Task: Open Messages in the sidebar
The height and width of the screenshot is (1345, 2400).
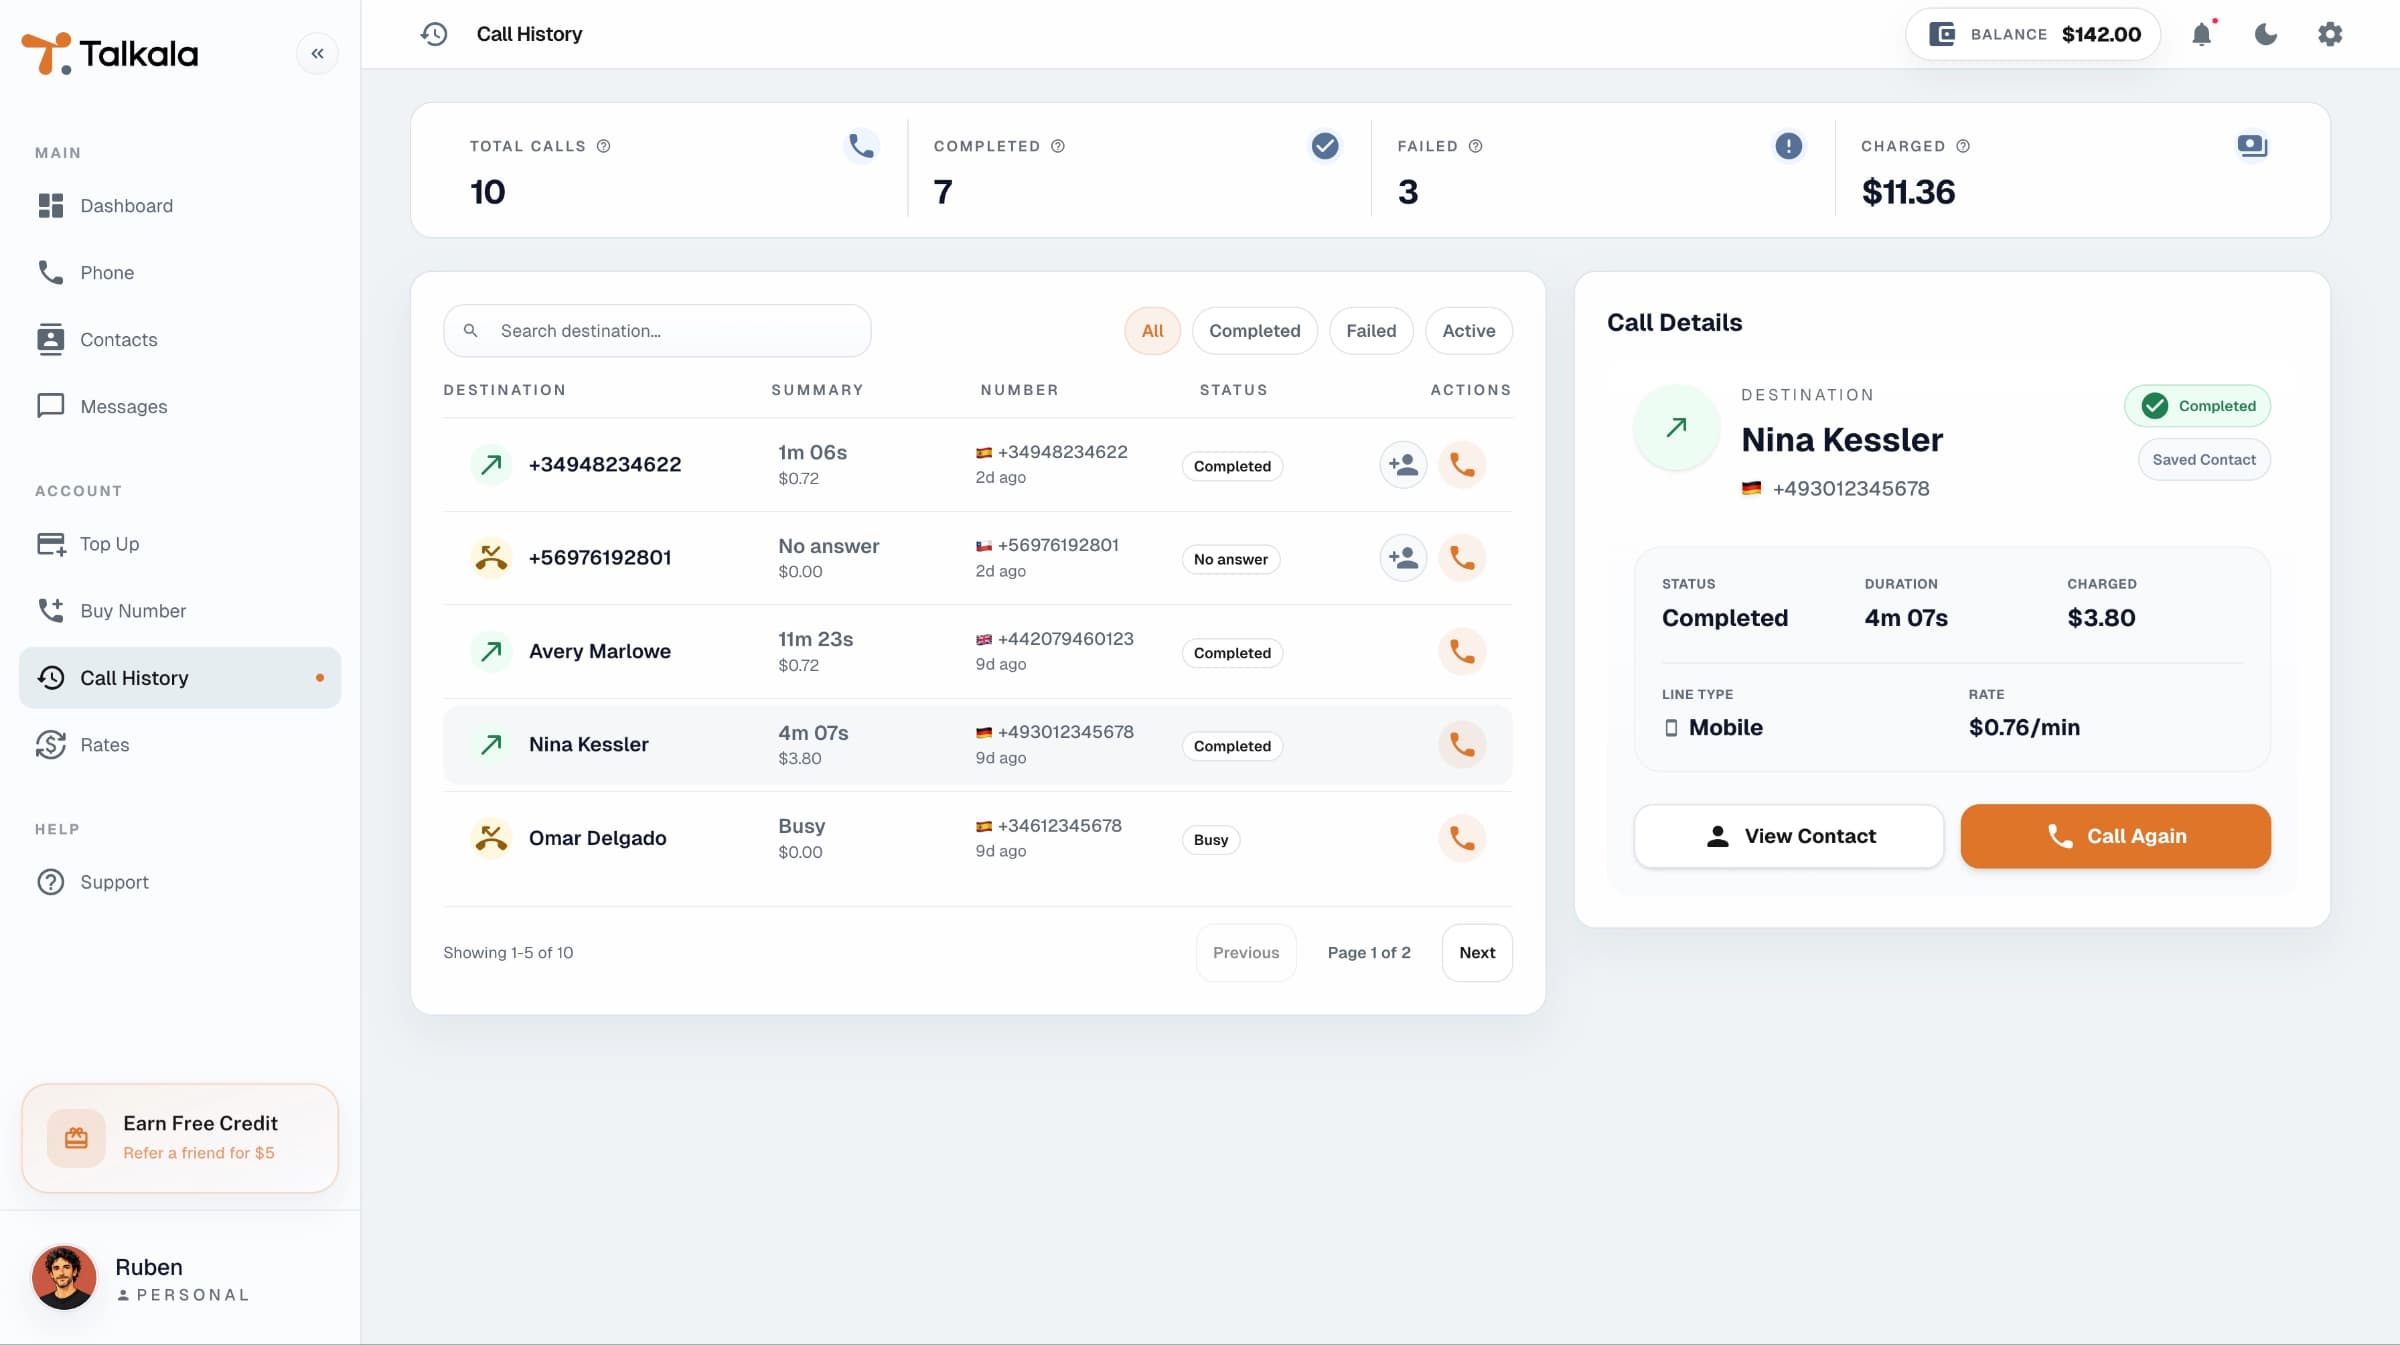Action: tap(180, 406)
